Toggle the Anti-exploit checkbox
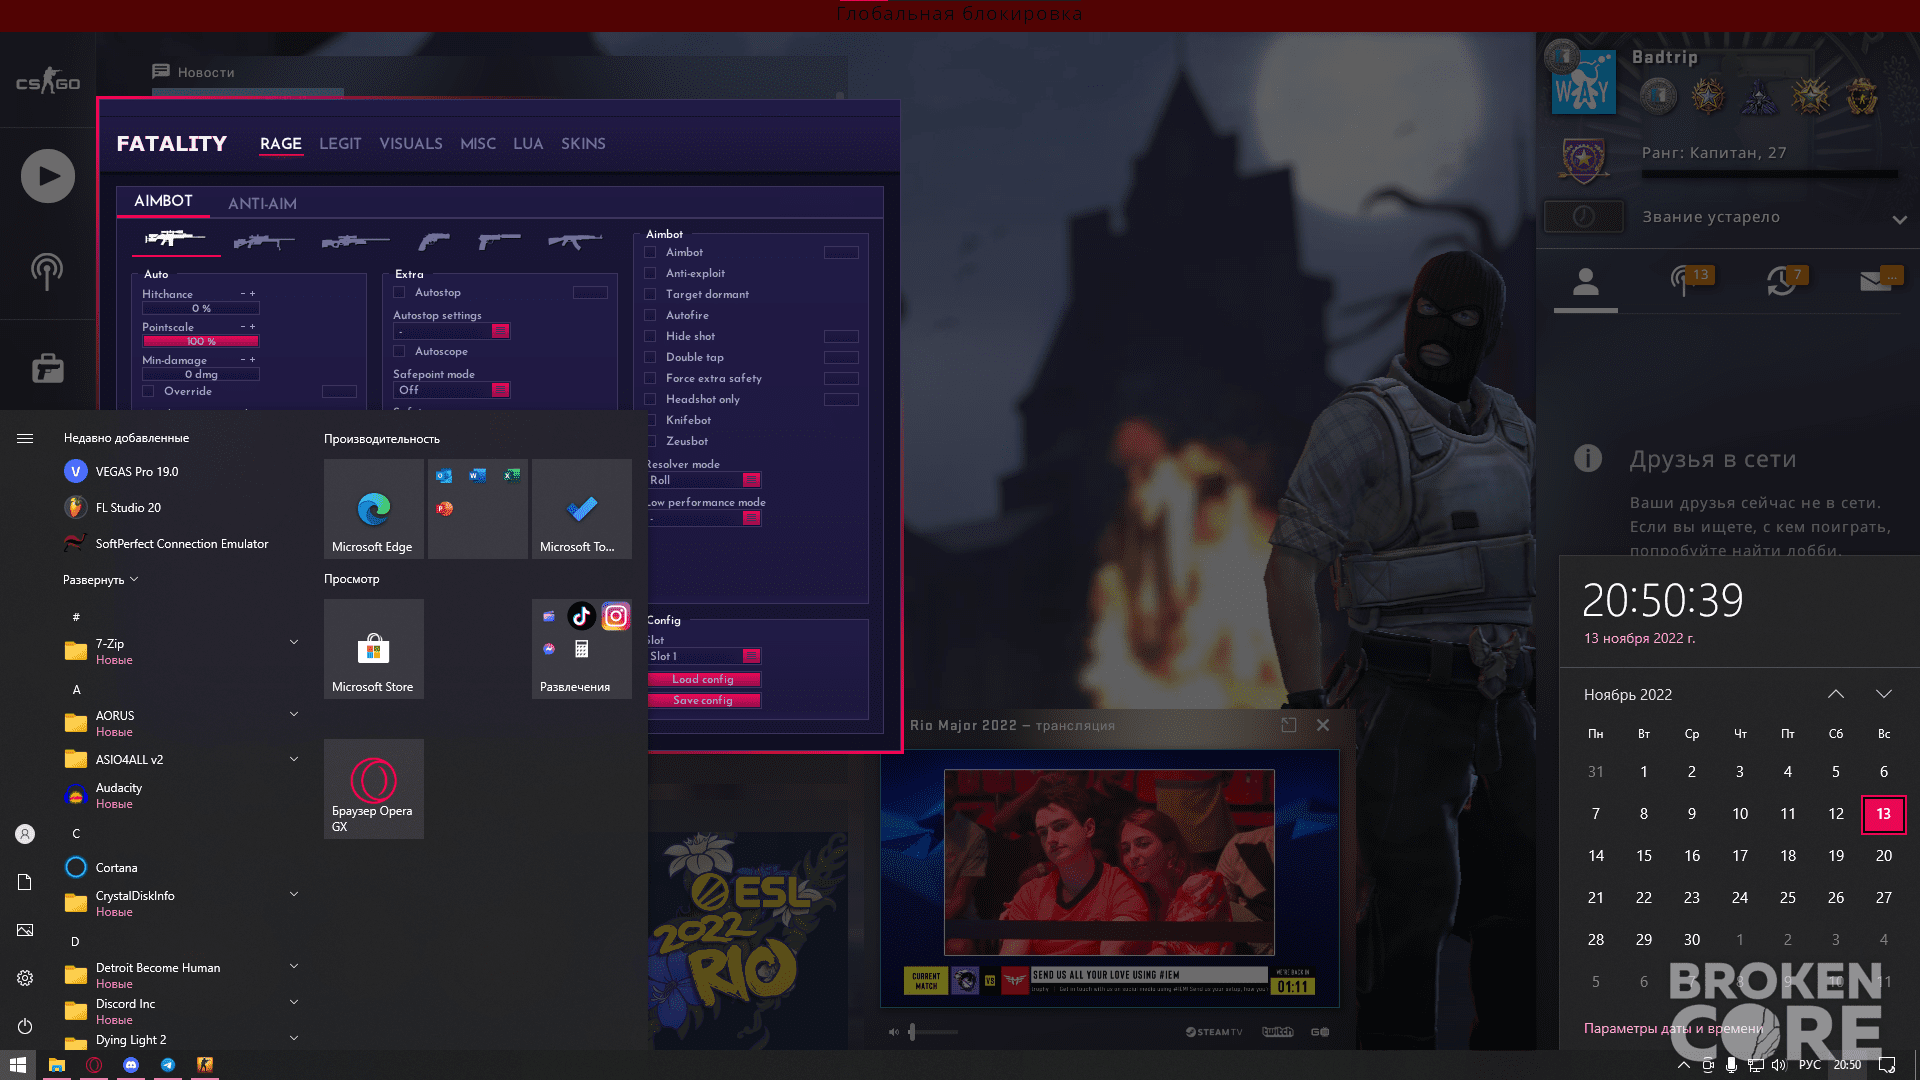This screenshot has height=1080, width=1920. pyautogui.click(x=650, y=273)
